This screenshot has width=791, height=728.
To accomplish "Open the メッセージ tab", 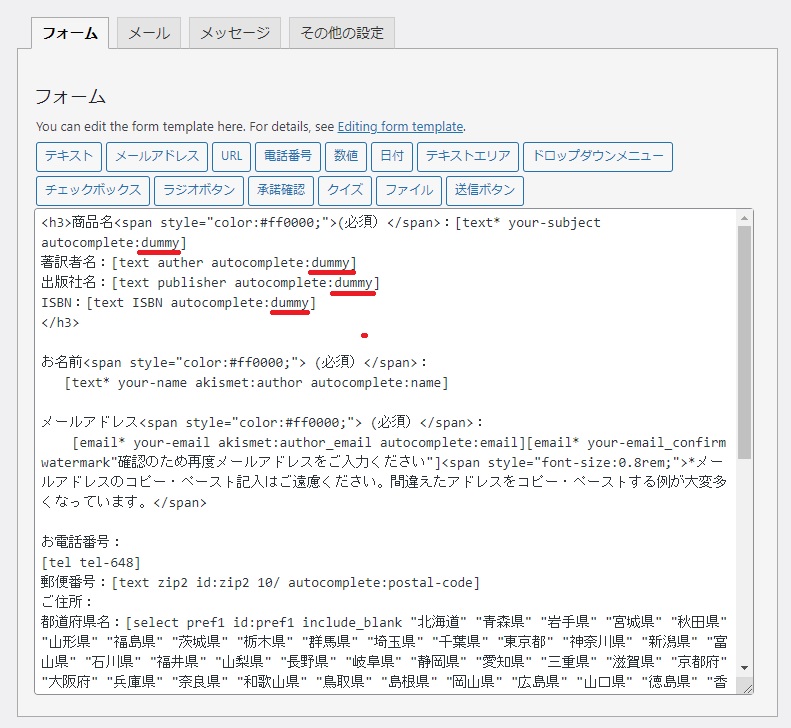I will pyautogui.click(x=234, y=33).
